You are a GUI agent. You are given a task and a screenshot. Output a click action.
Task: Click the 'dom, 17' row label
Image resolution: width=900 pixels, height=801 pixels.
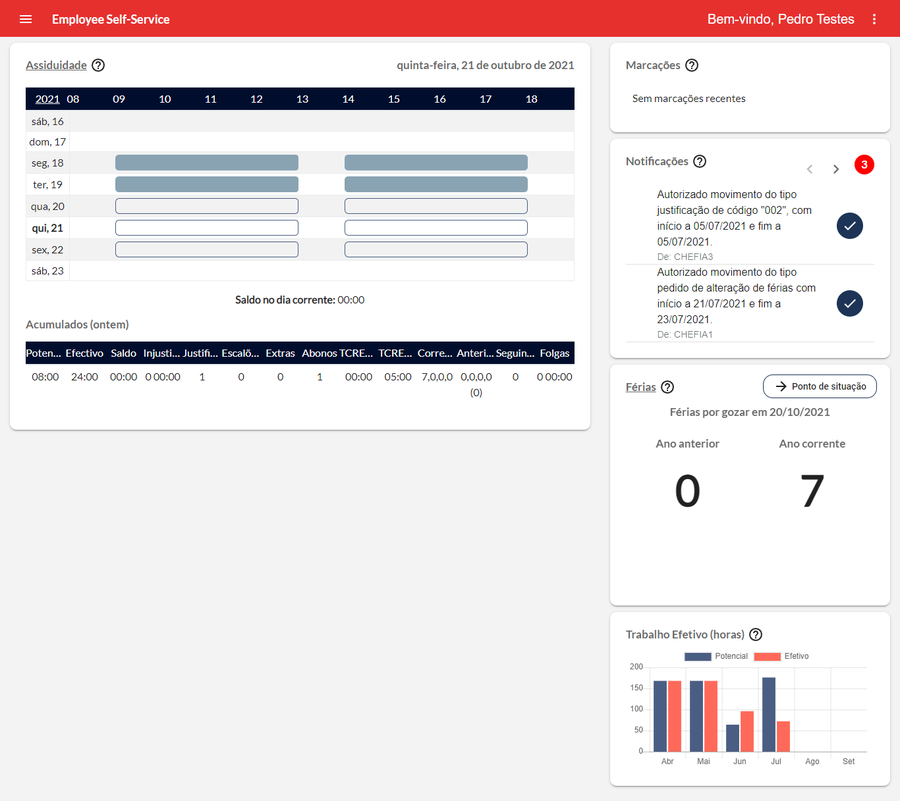(48, 142)
